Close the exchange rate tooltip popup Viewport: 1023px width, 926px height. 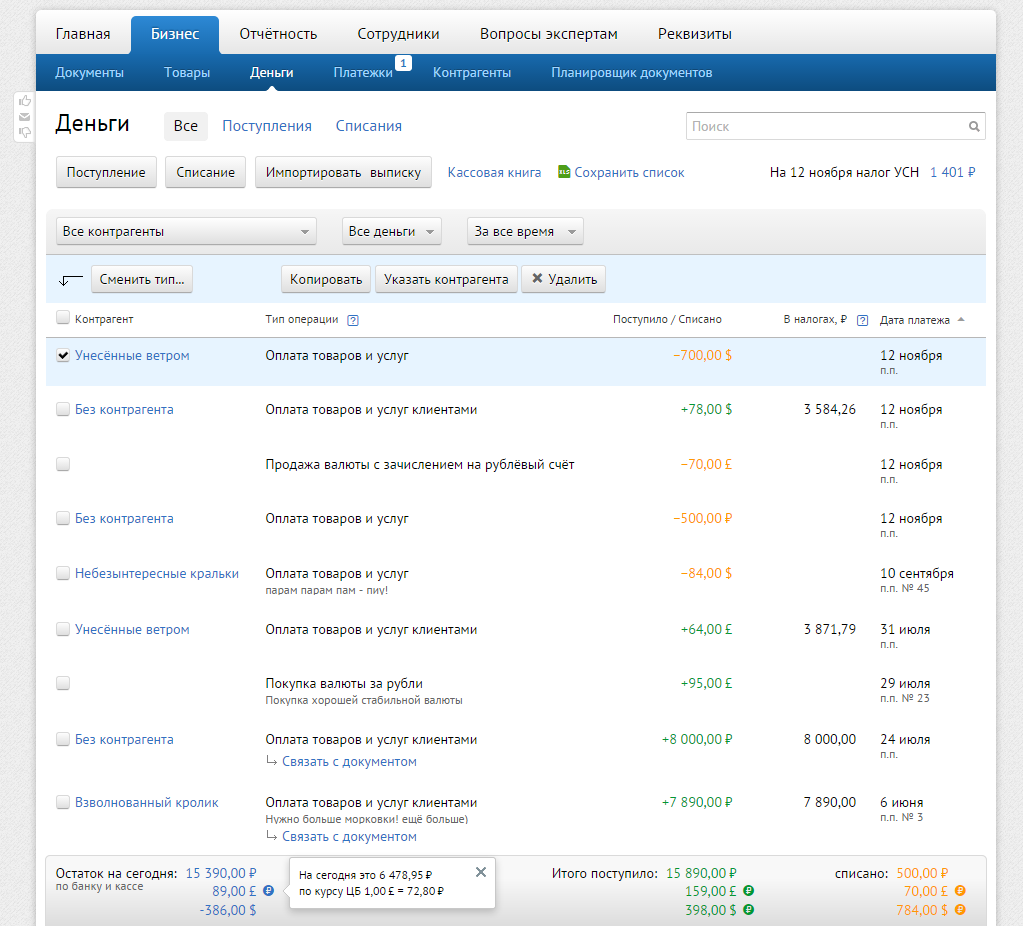tap(481, 872)
